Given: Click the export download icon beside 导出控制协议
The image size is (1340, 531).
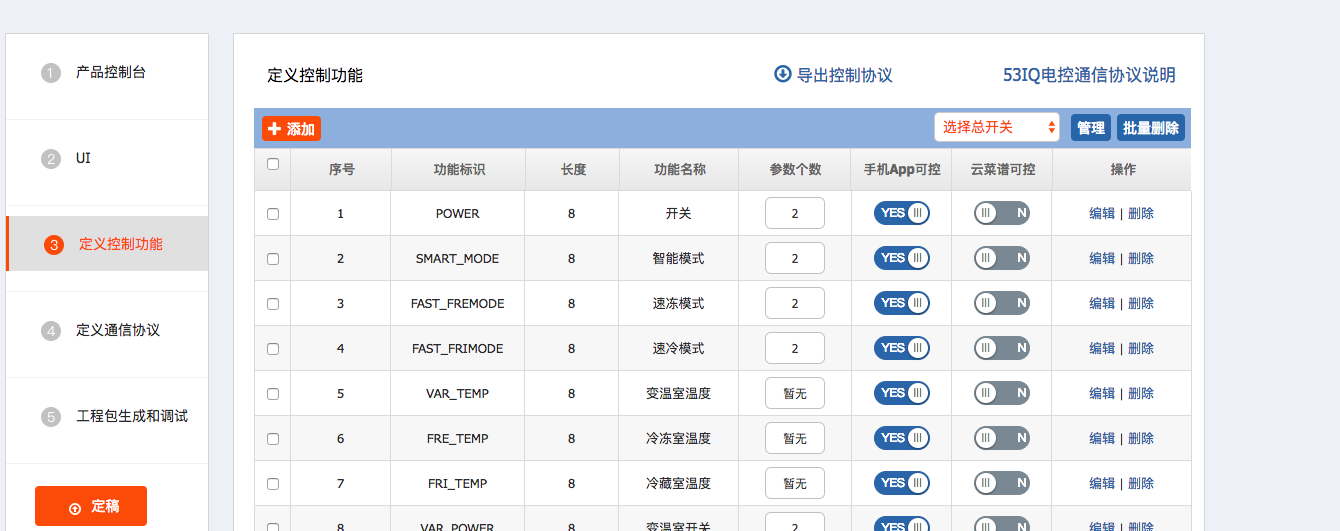Looking at the screenshot, I should click(782, 74).
